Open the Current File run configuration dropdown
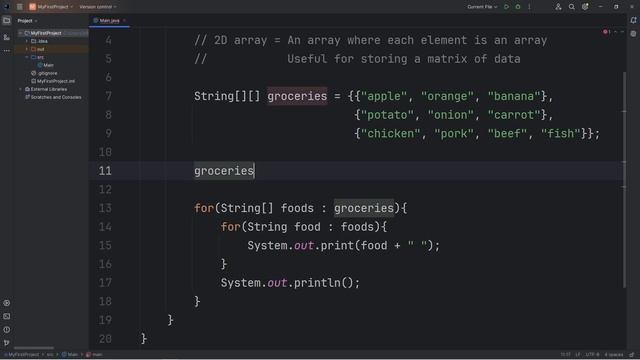This screenshot has height=360, width=640. coord(482,7)
